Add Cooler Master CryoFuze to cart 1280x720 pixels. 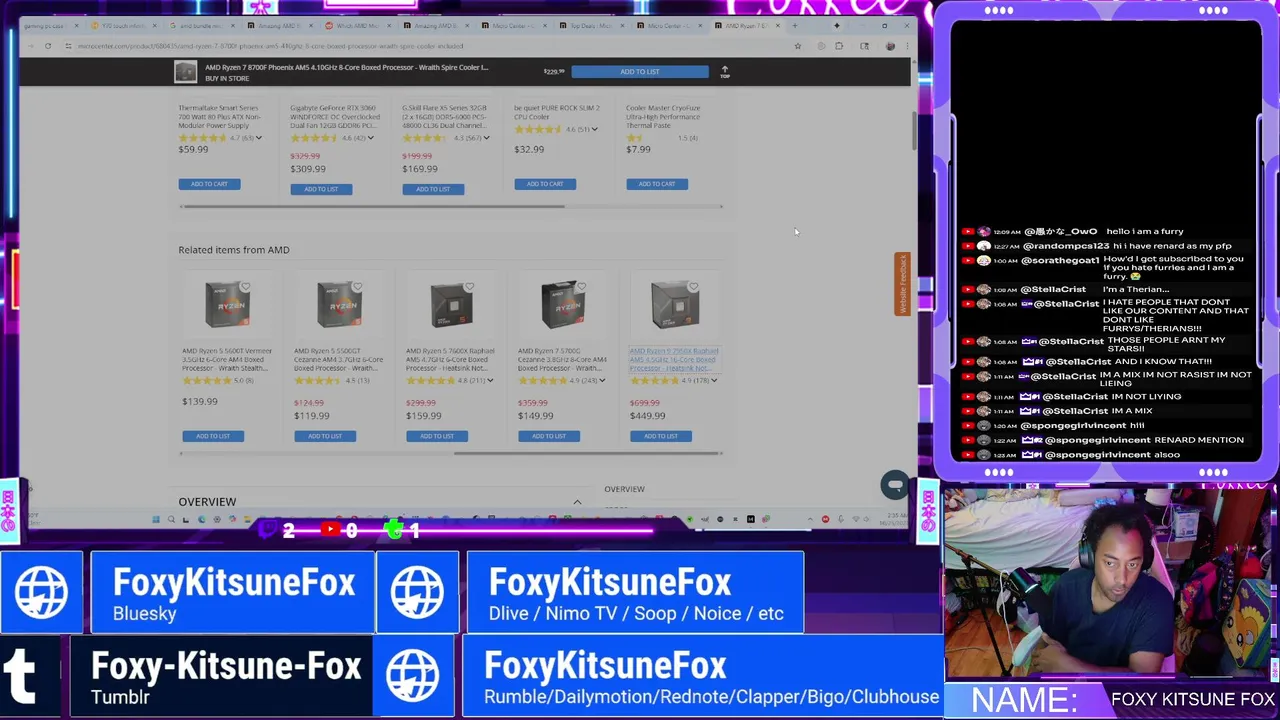point(657,184)
